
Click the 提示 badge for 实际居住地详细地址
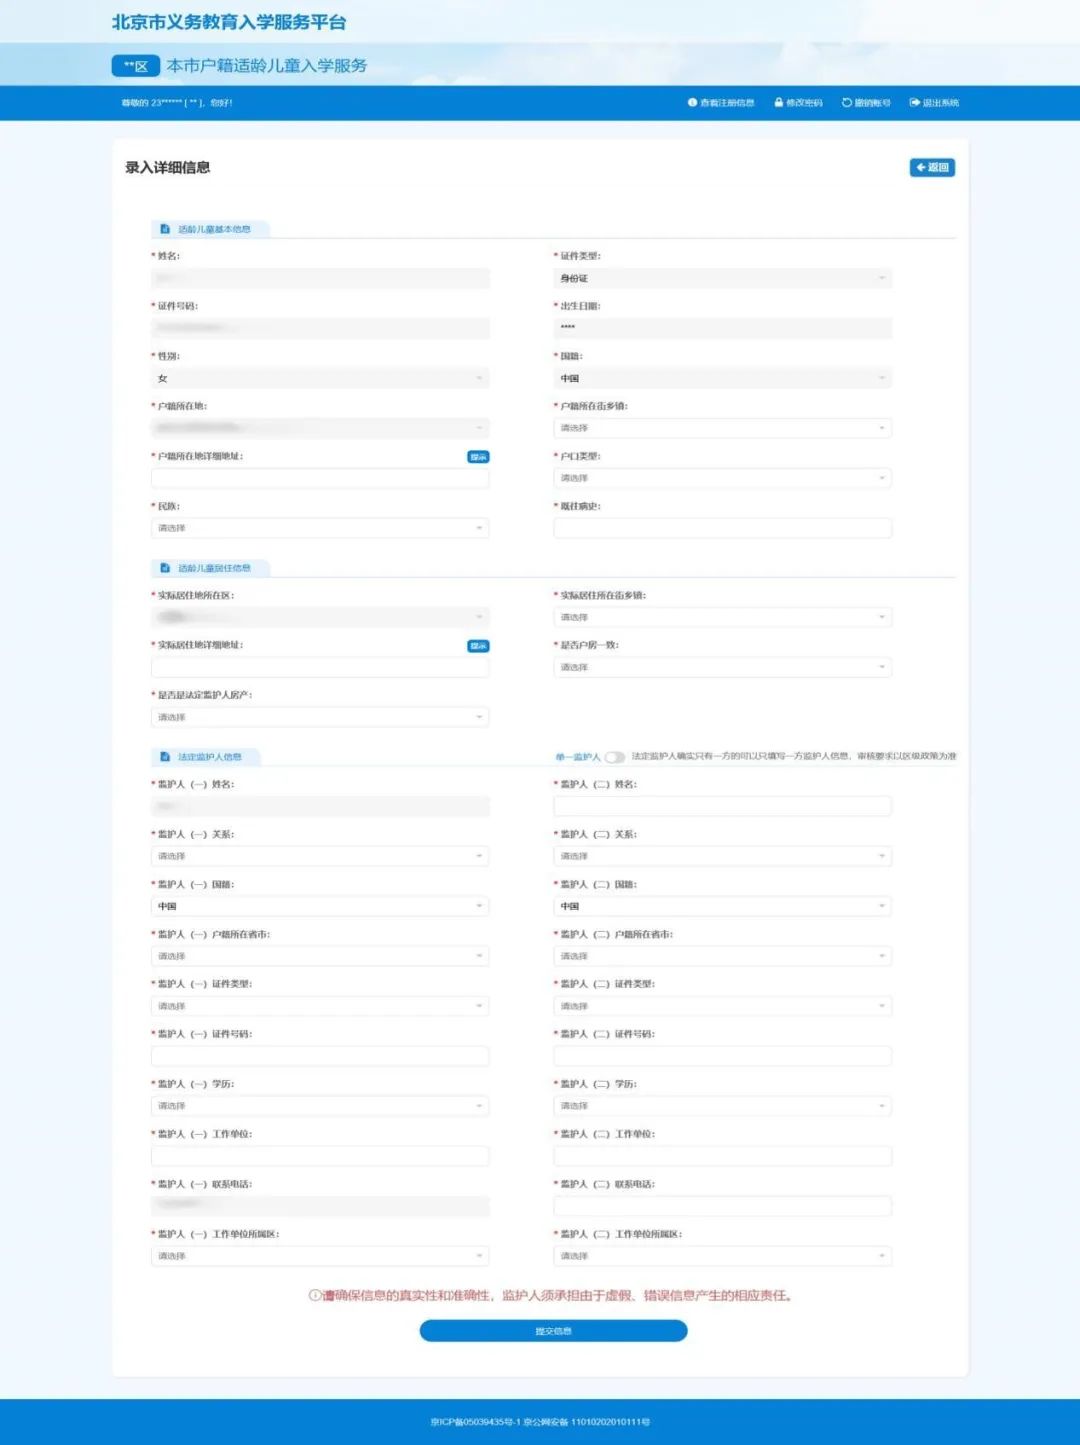click(478, 646)
